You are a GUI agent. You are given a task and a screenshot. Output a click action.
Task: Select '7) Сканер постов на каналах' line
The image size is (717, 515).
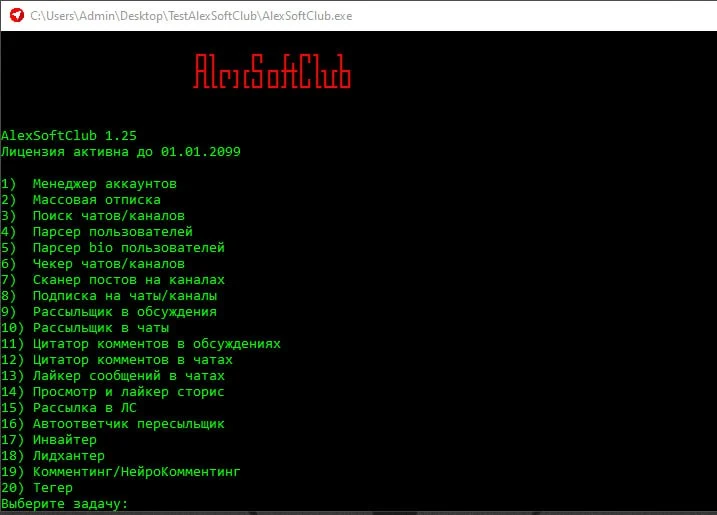coord(113,280)
